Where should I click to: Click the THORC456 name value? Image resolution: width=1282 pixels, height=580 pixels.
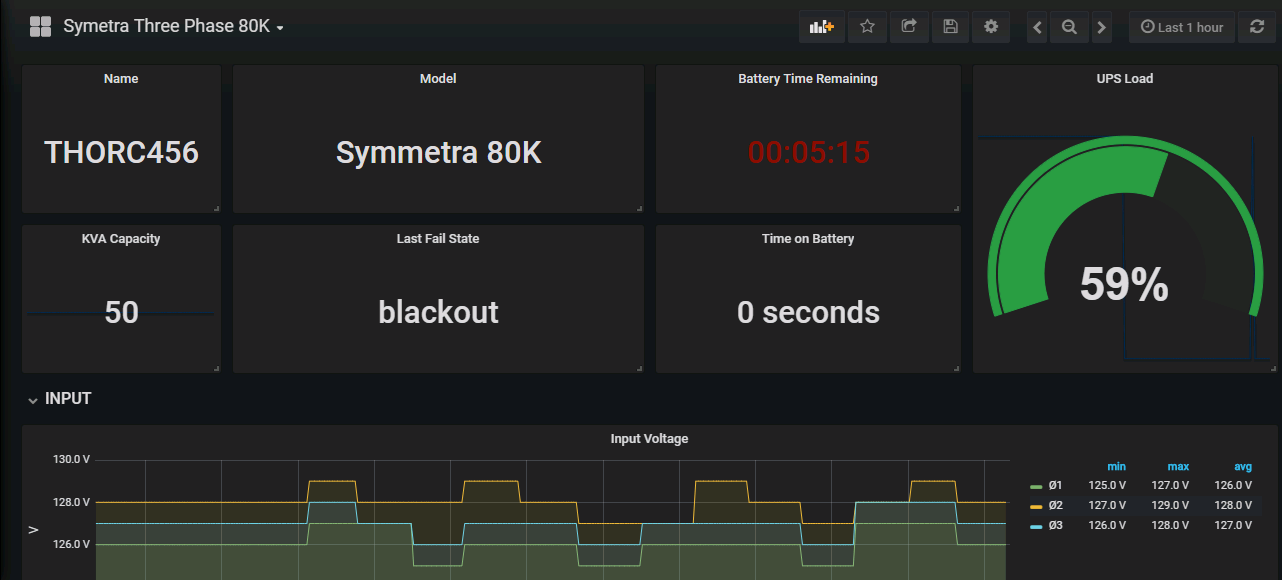pos(121,152)
